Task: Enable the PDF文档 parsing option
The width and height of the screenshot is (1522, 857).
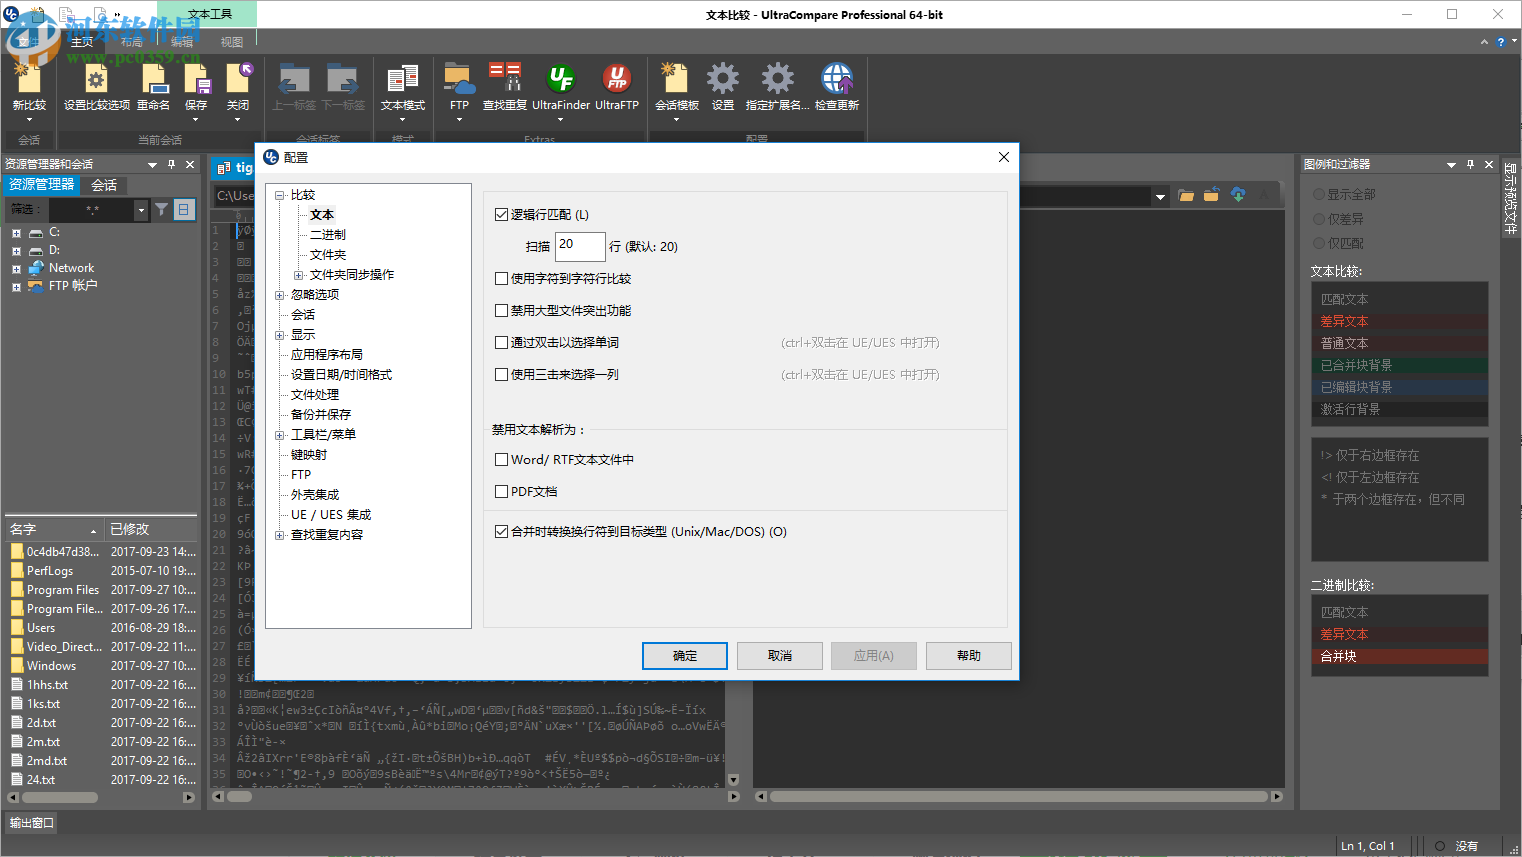Action: coord(502,491)
